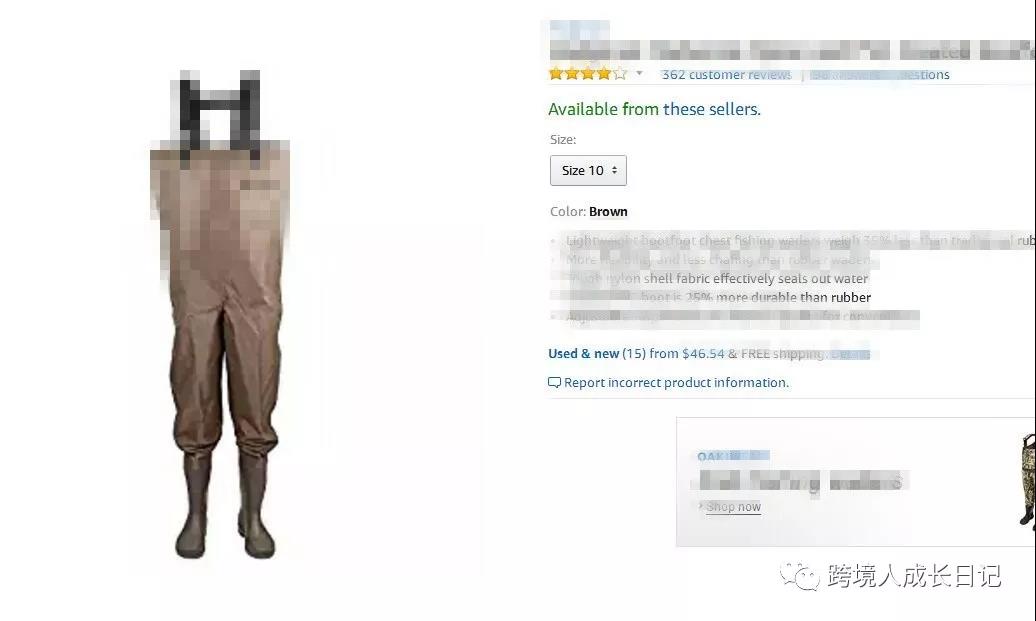The width and height of the screenshot is (1036, 621).
Task: Open the answered questions link
Action: [879, 75]
